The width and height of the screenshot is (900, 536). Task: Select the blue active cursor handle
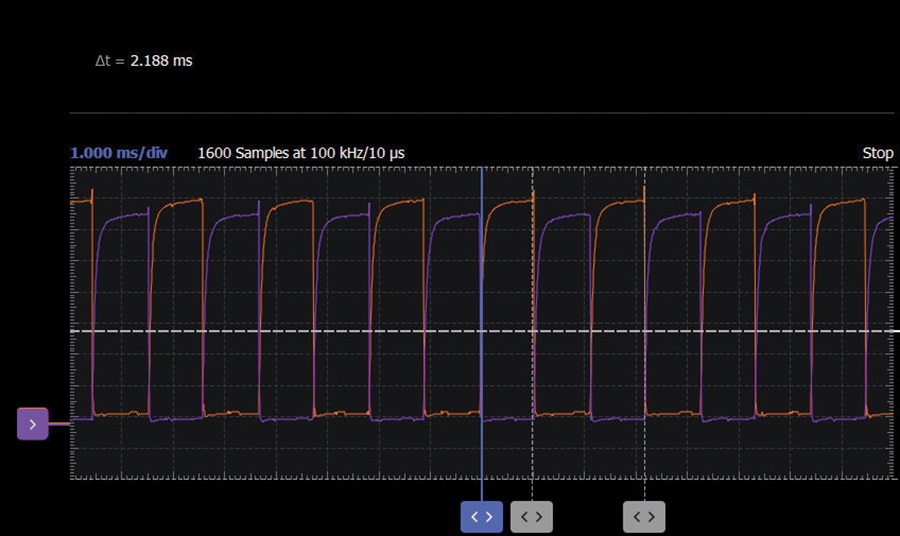pos(482,516)
